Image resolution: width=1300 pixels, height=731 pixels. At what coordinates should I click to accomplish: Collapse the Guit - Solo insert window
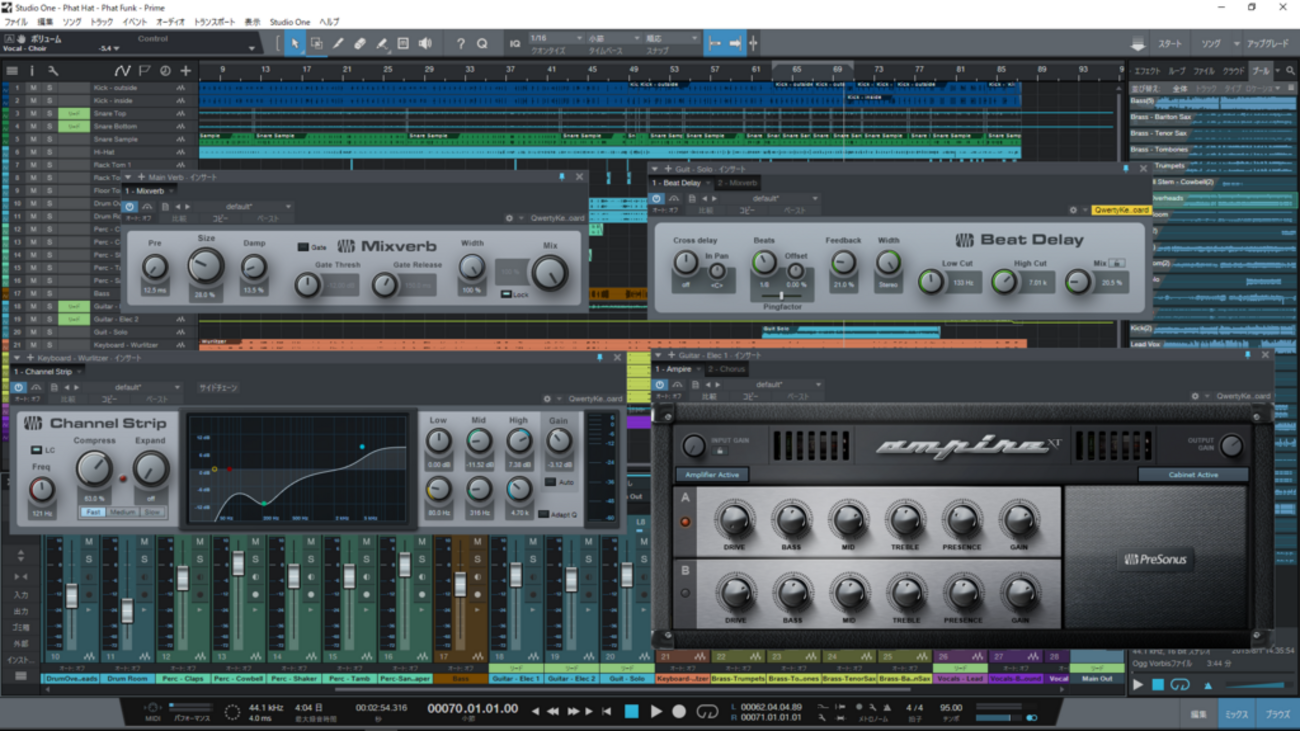click(x=657, y=169)
